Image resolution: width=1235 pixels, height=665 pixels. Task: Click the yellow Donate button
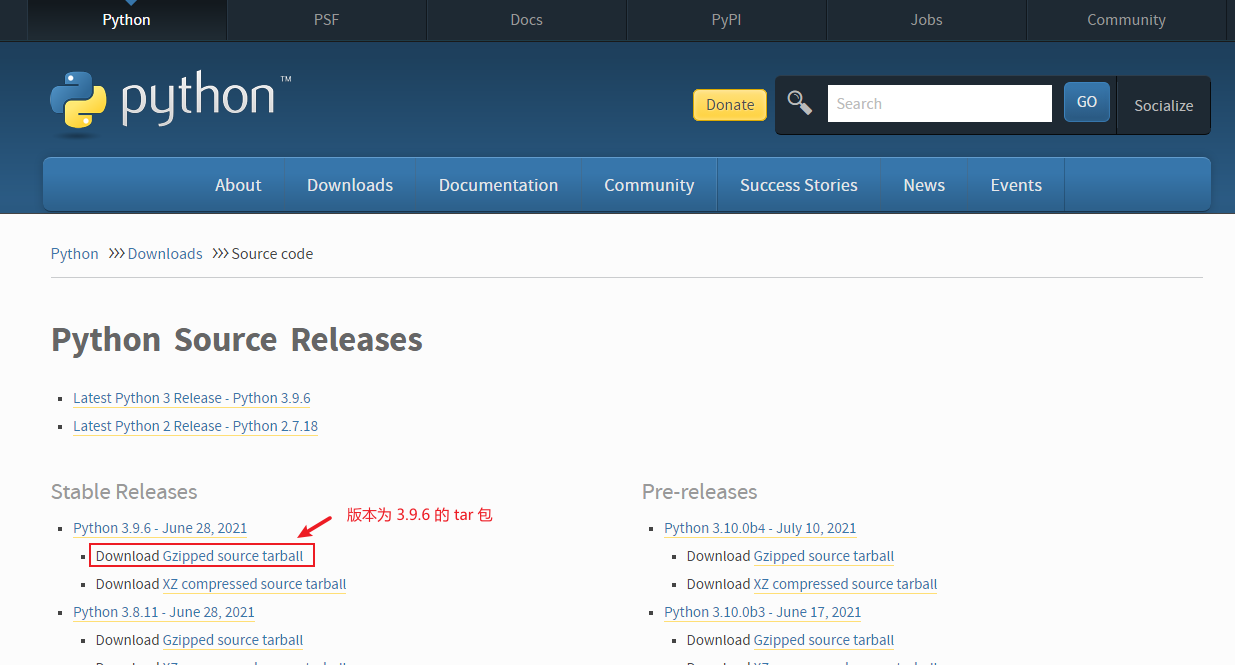730,105
